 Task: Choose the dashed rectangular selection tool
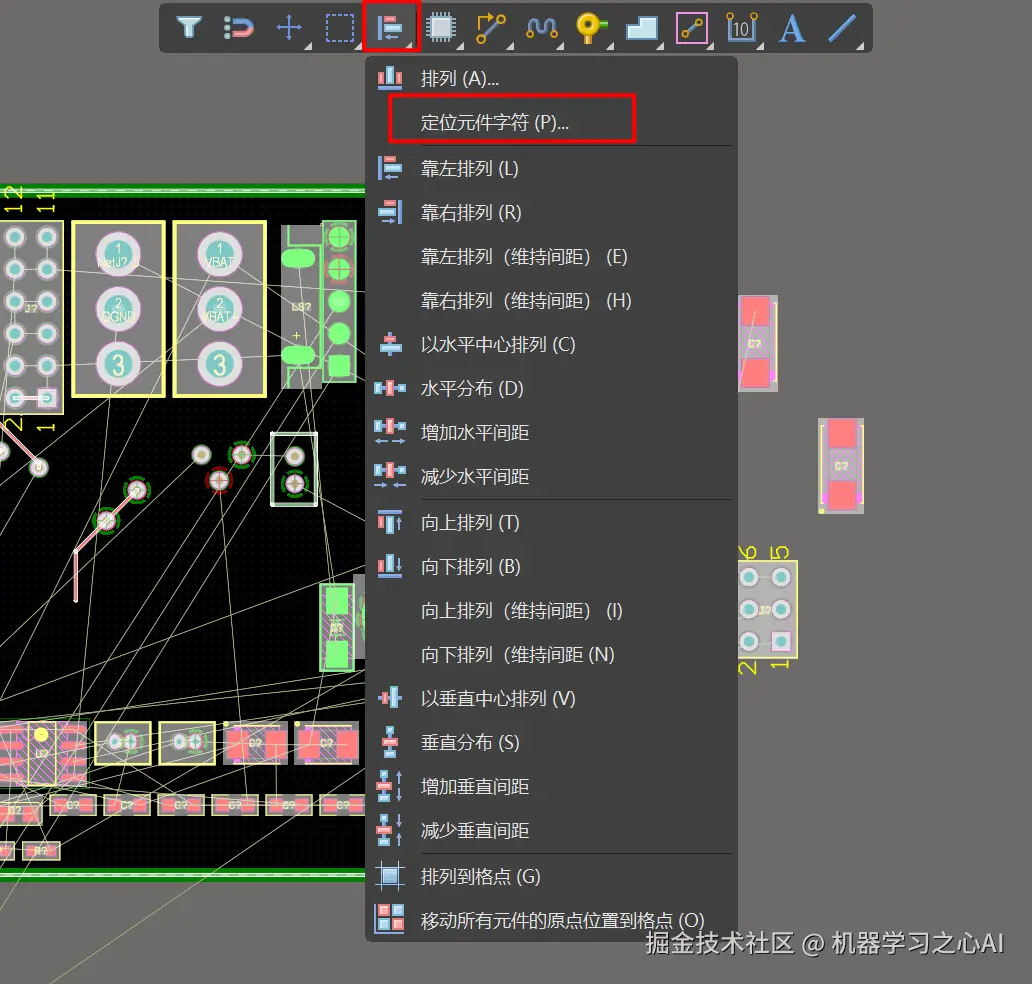339,28
